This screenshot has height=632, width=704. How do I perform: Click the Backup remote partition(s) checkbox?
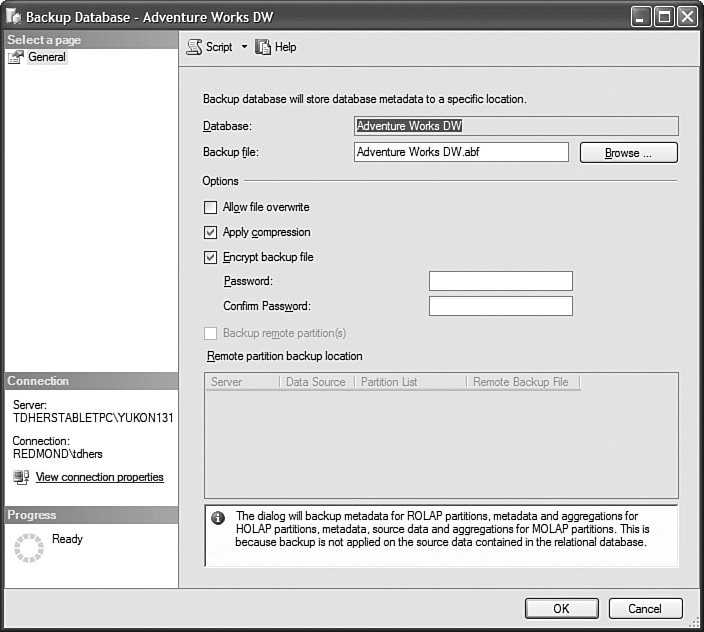tap(210, 334)
